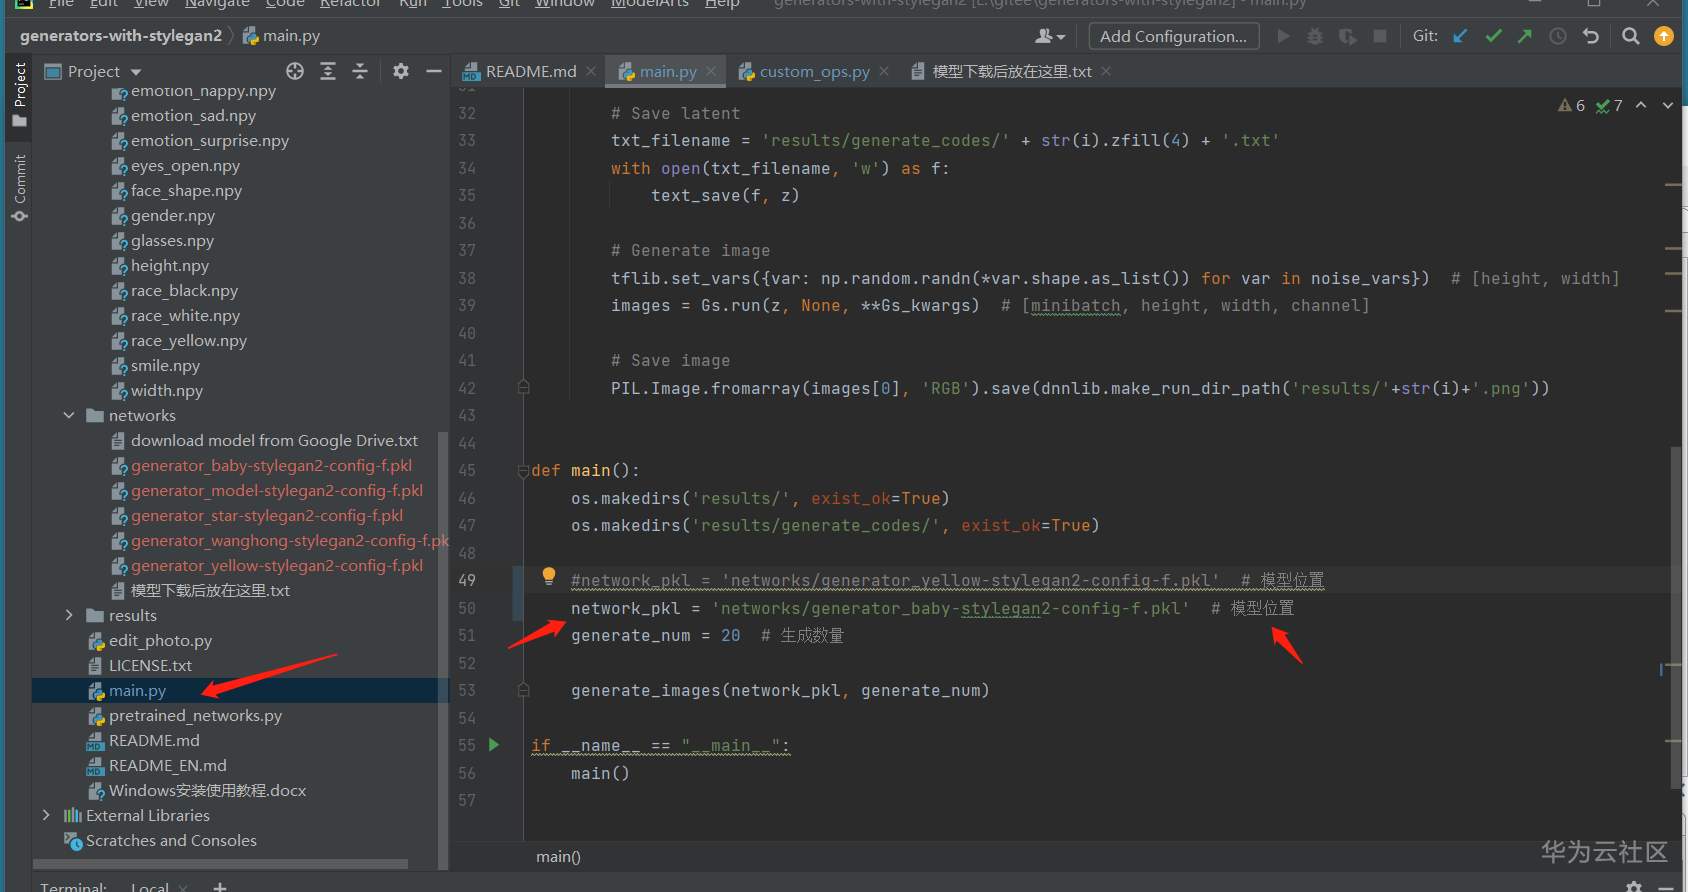Click the lightbulb intention icon on line 49
This screenshot has width=1688, height=892.
(x=548, y=575)
